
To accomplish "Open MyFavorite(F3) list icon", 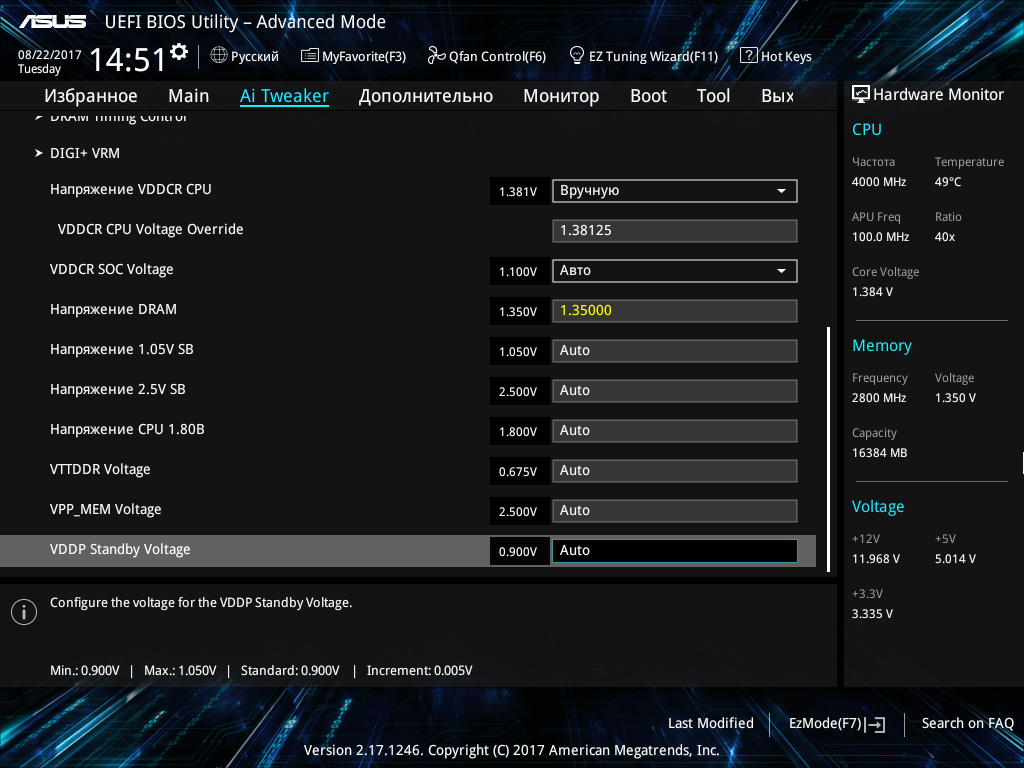I will click(x=310, y=56).
